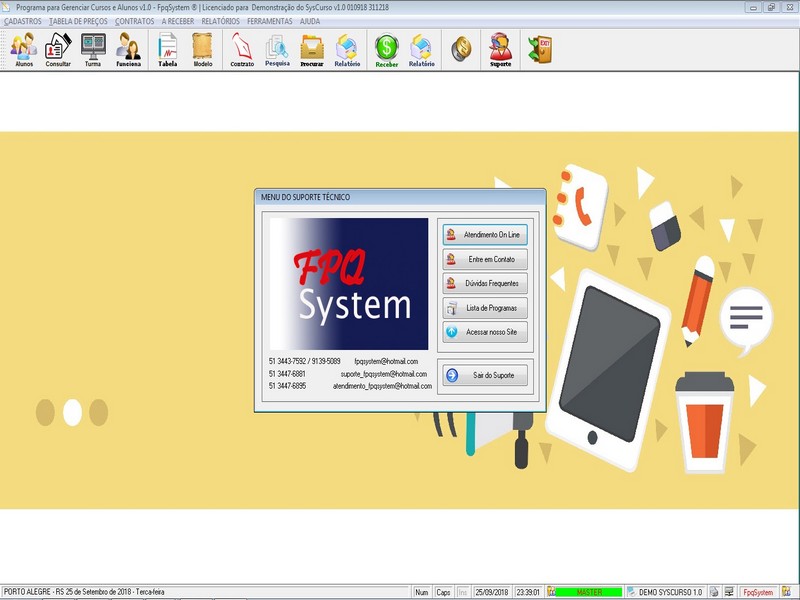Viewport: 800px width, 600px height.
Task: Click the Atendimento On Line button
Action: [x=485, y=235]
